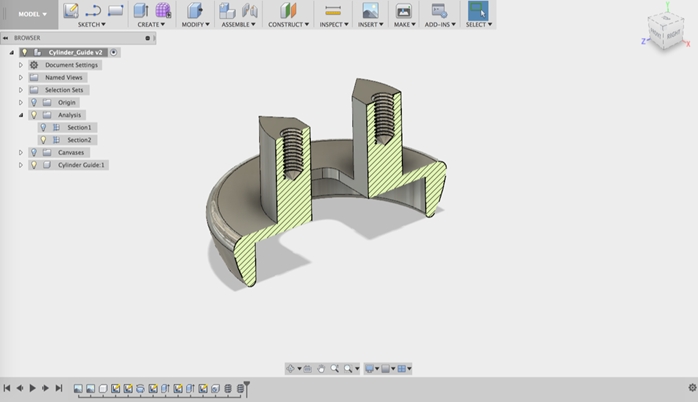Click the timeline play button
The height and width of the screenshot is (402, 698).
32,388
